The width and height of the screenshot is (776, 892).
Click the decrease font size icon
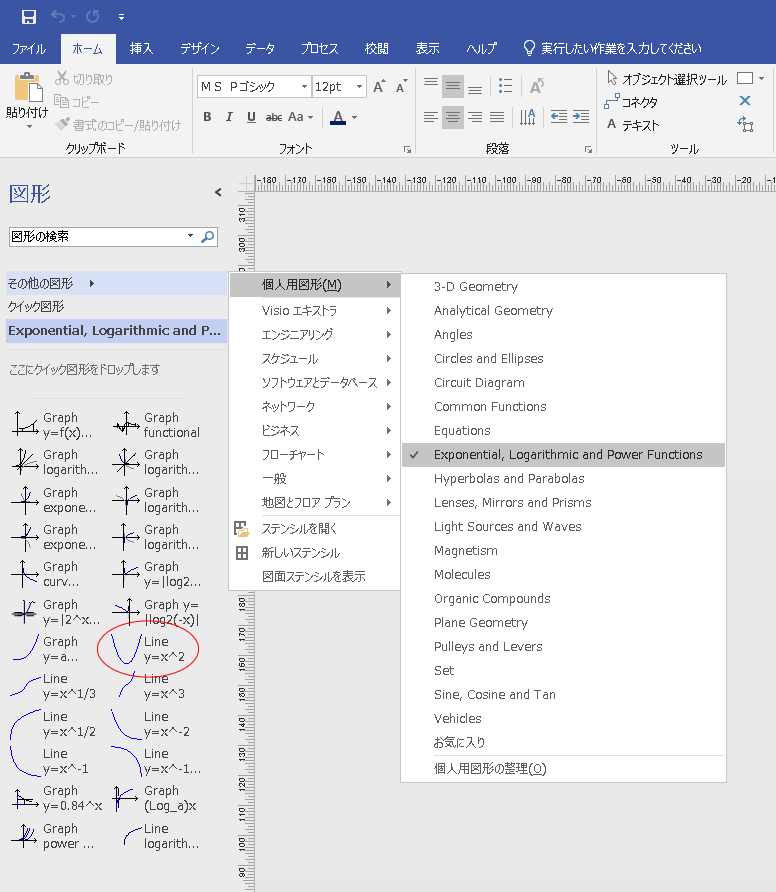coord(402,86)
